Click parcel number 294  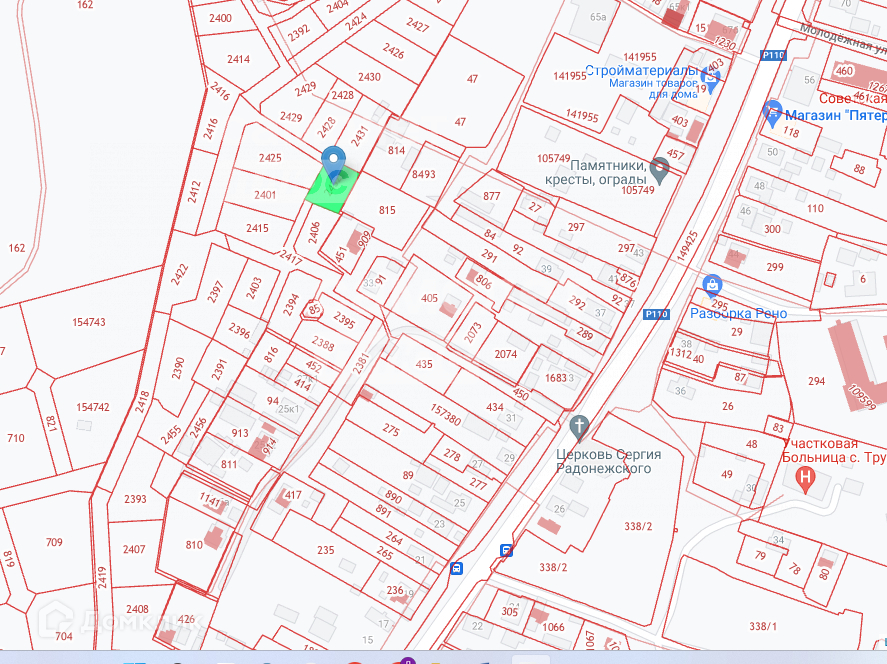point(816,381)
